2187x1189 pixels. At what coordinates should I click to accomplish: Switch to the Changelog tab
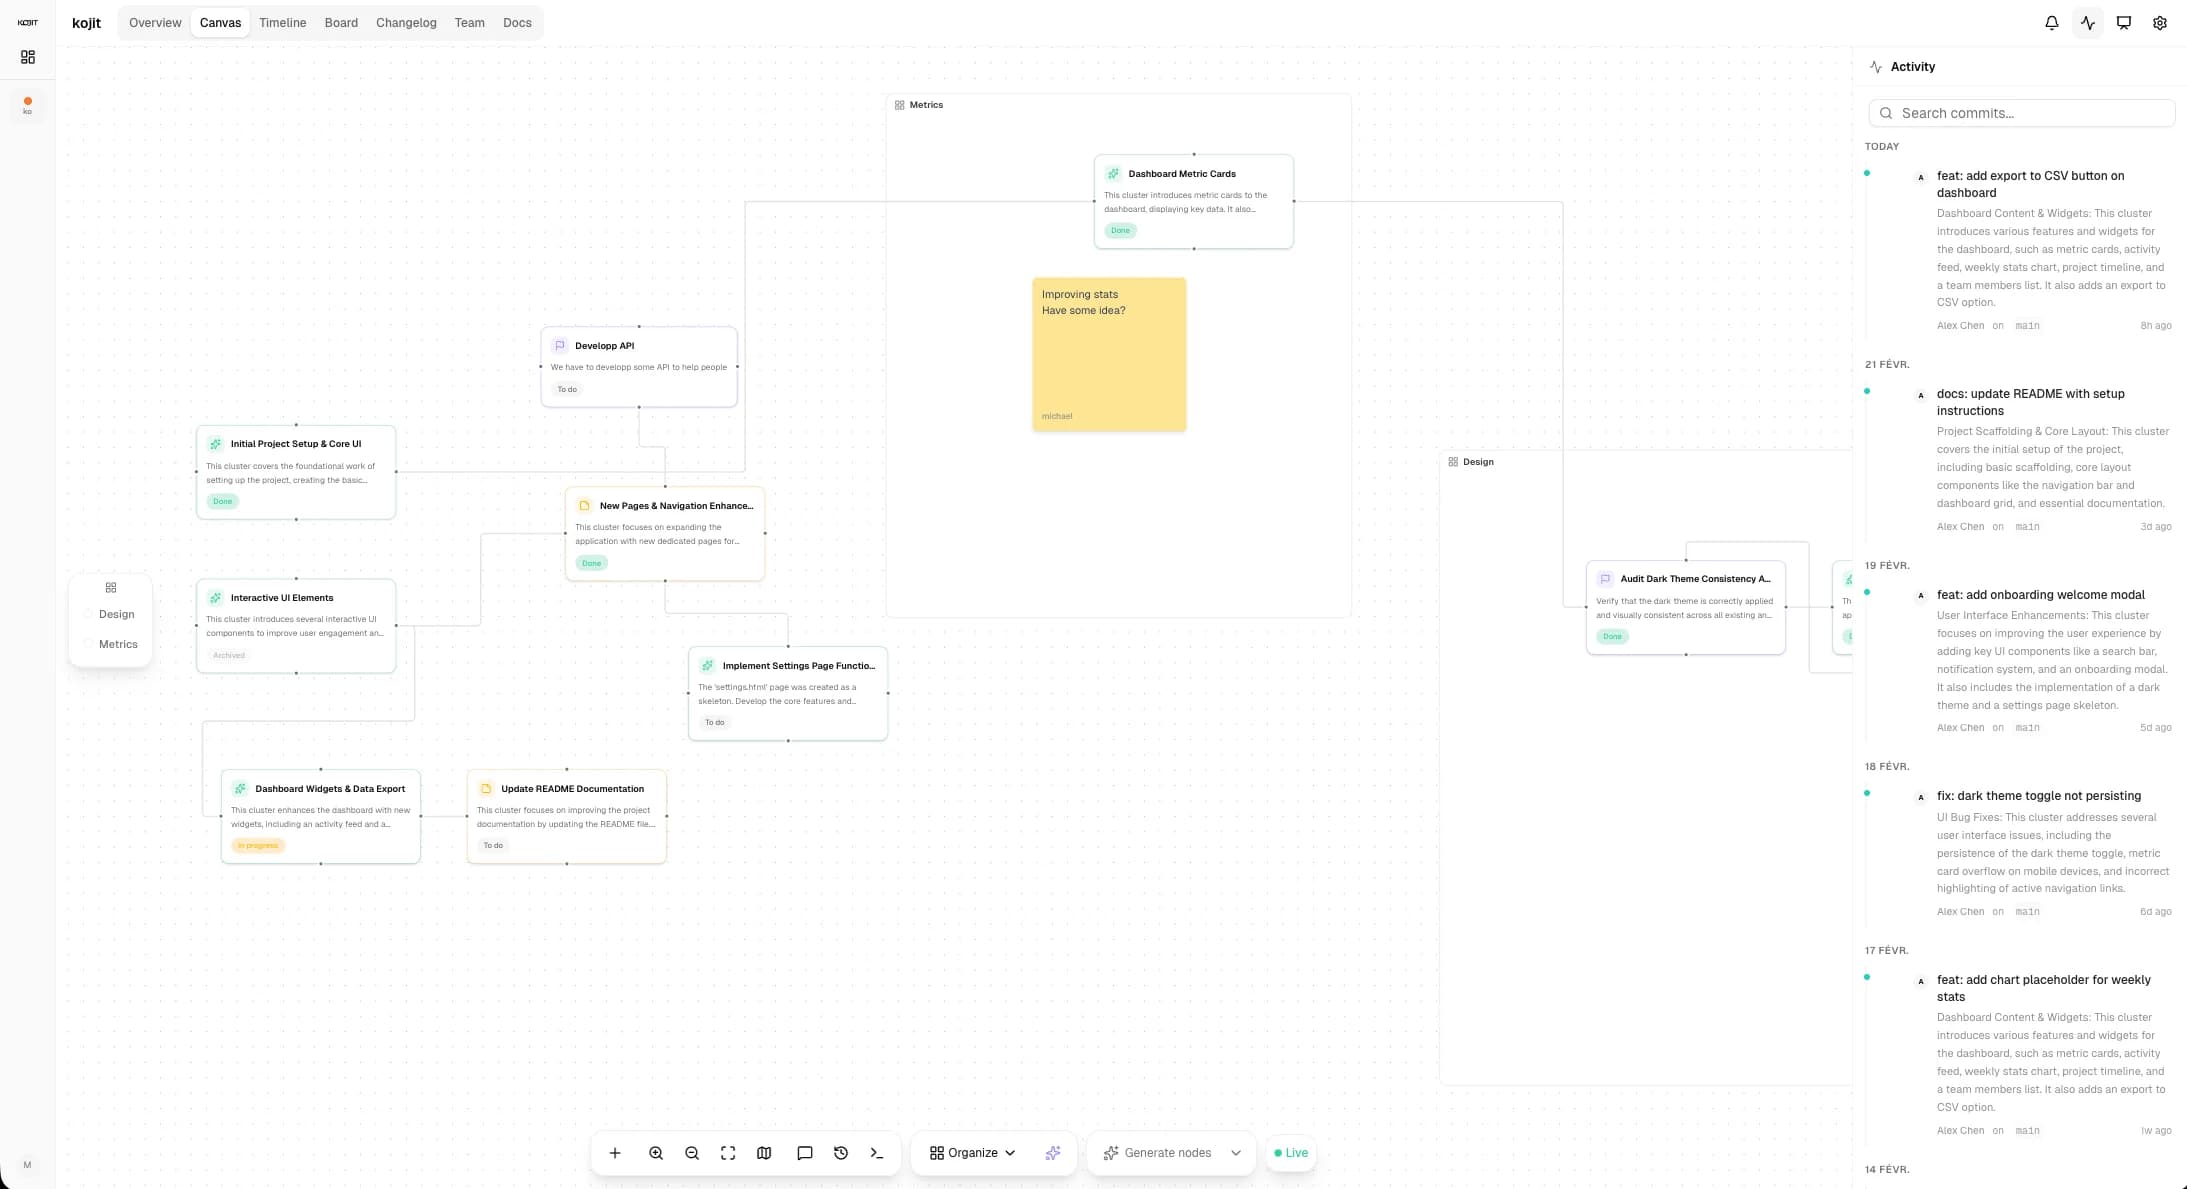tap(406, 22)
